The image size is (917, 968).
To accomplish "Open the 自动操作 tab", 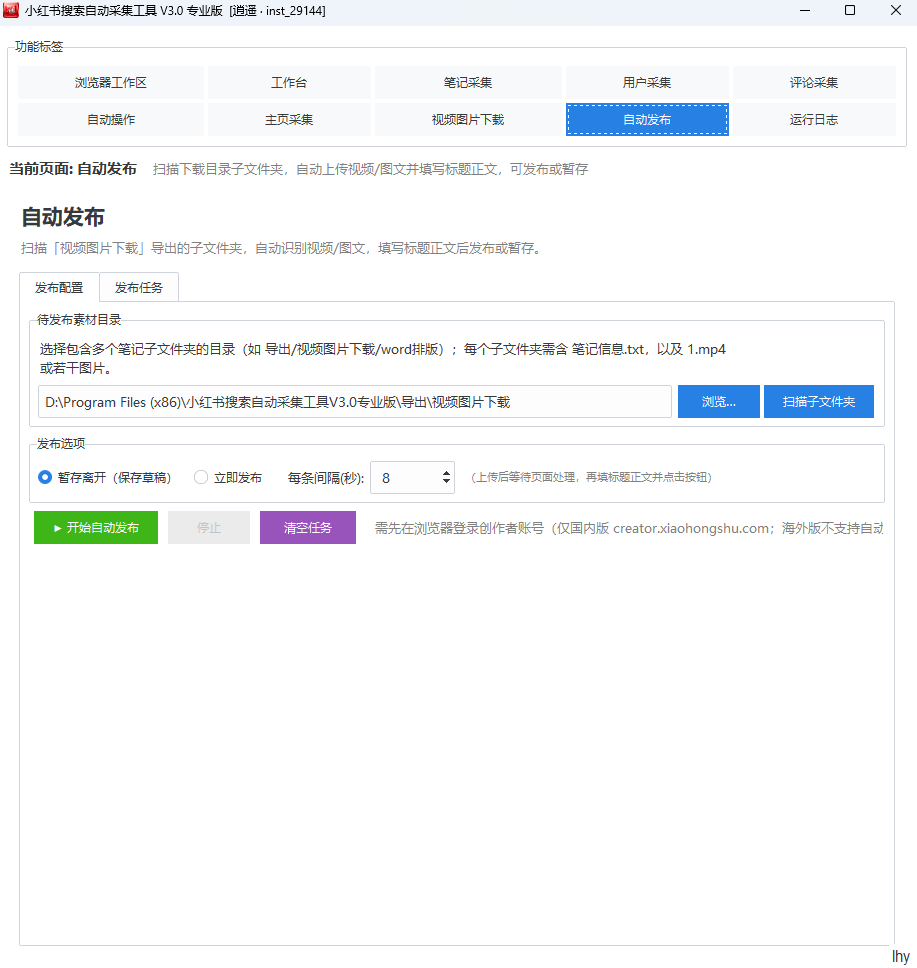I will (x=111, y=120).
